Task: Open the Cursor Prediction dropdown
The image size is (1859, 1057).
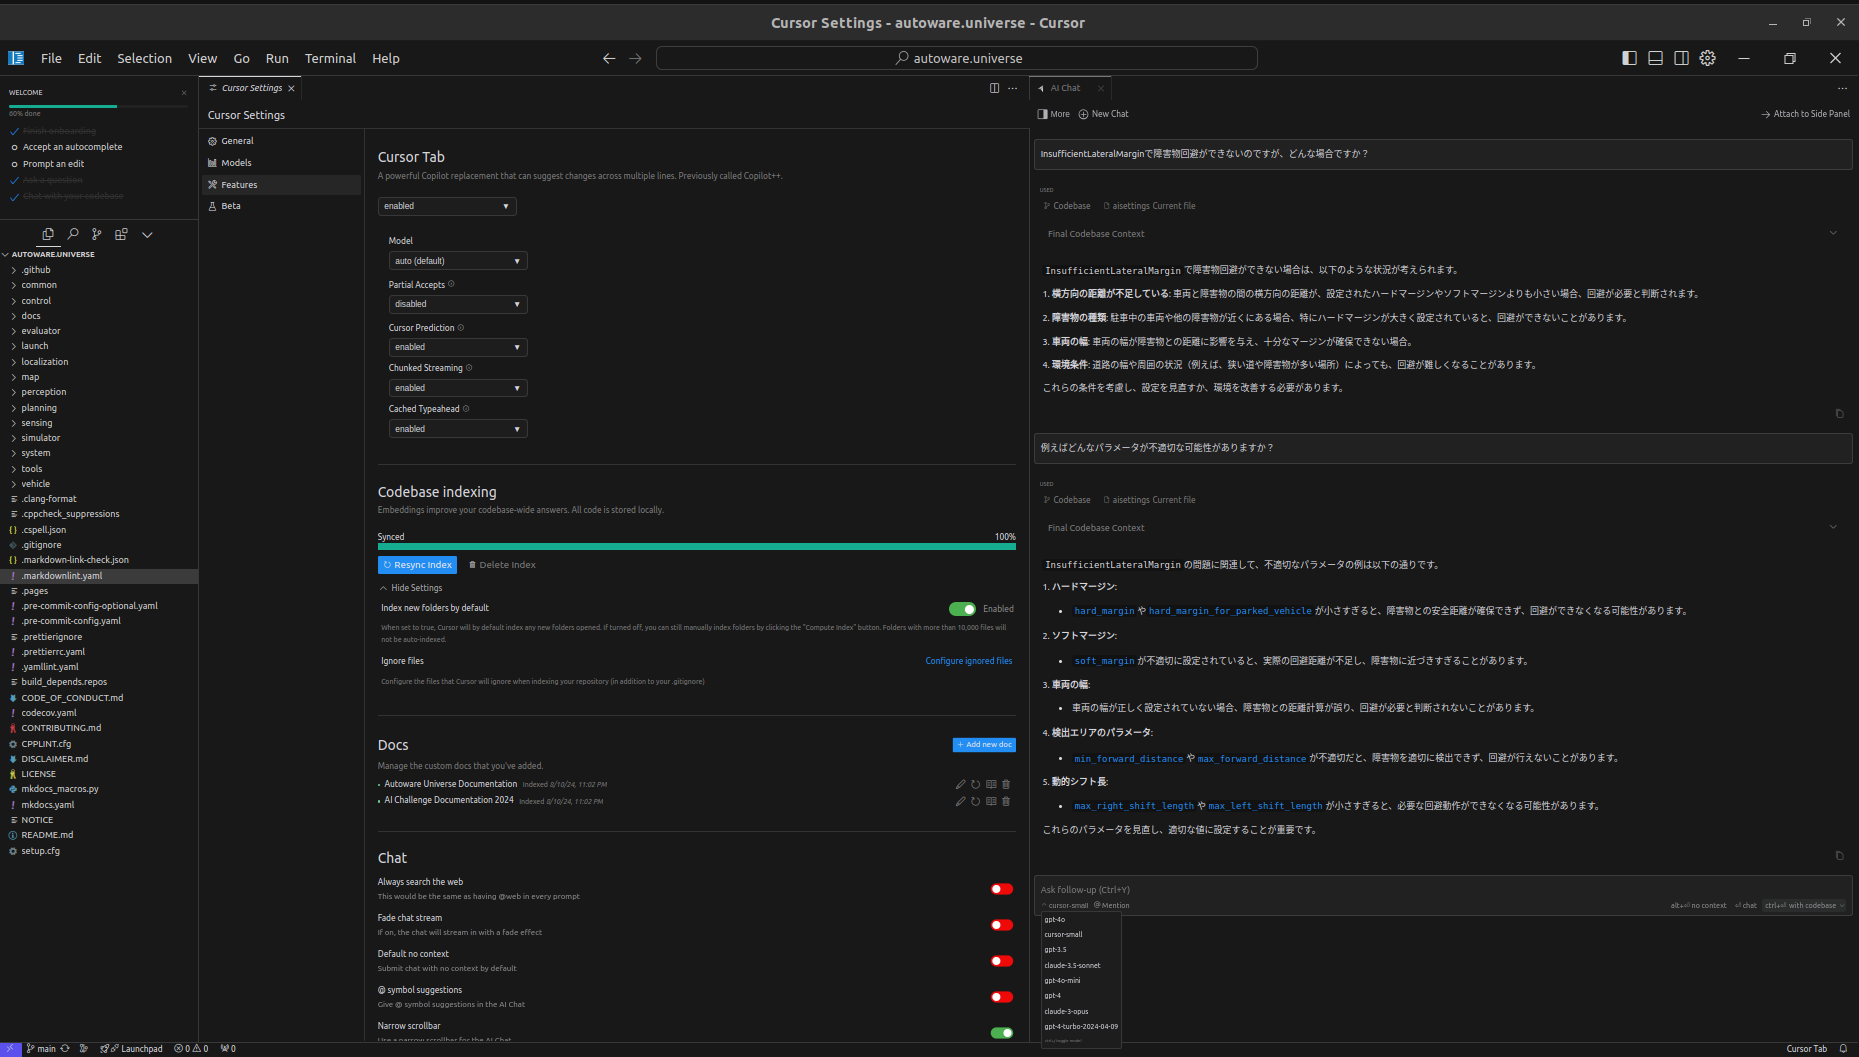Action: 458,347
